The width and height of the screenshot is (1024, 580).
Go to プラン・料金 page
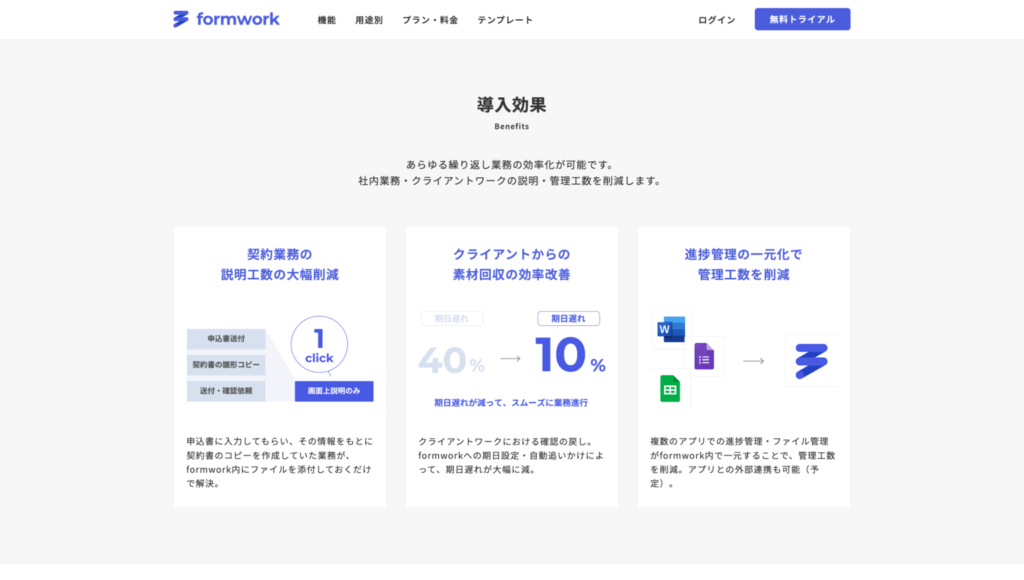point(430,20)
